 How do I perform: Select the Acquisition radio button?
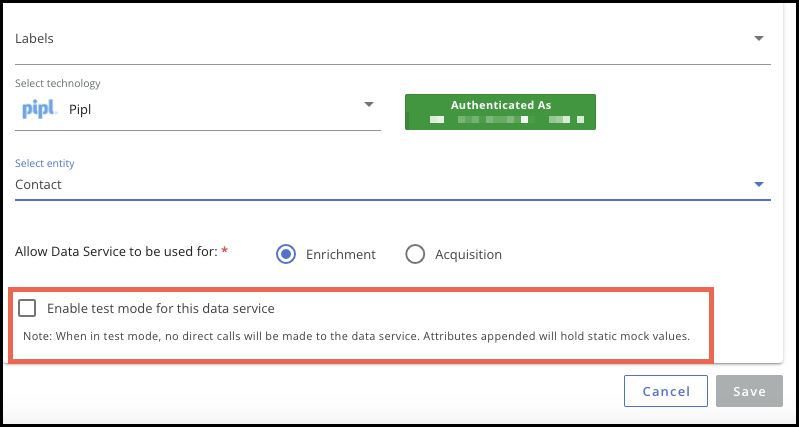(415, 254)
